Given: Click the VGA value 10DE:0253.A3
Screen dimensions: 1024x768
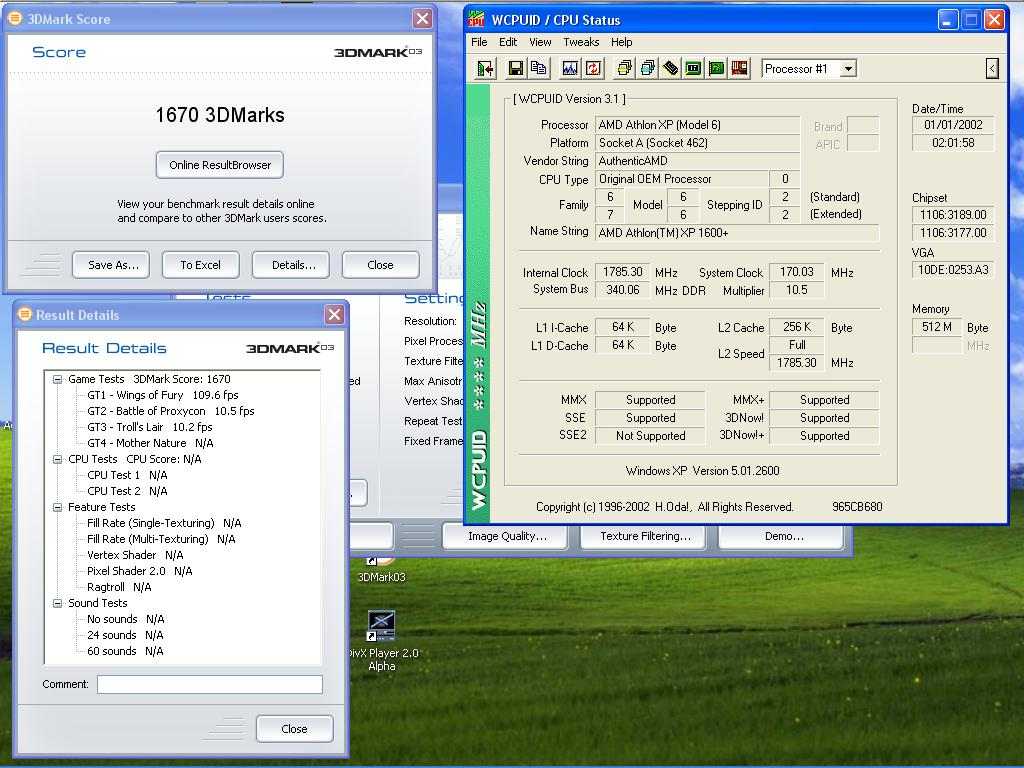Looking at the screenshot, I should click(x=953, y=270).
